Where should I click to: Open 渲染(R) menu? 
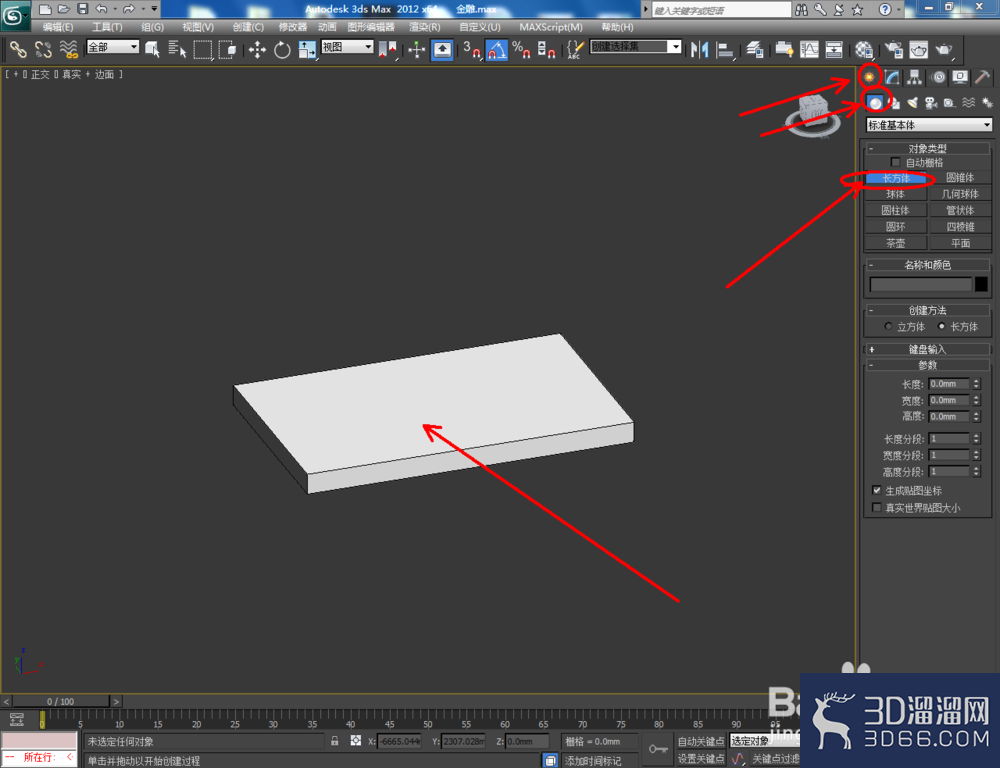pos(425,27)
